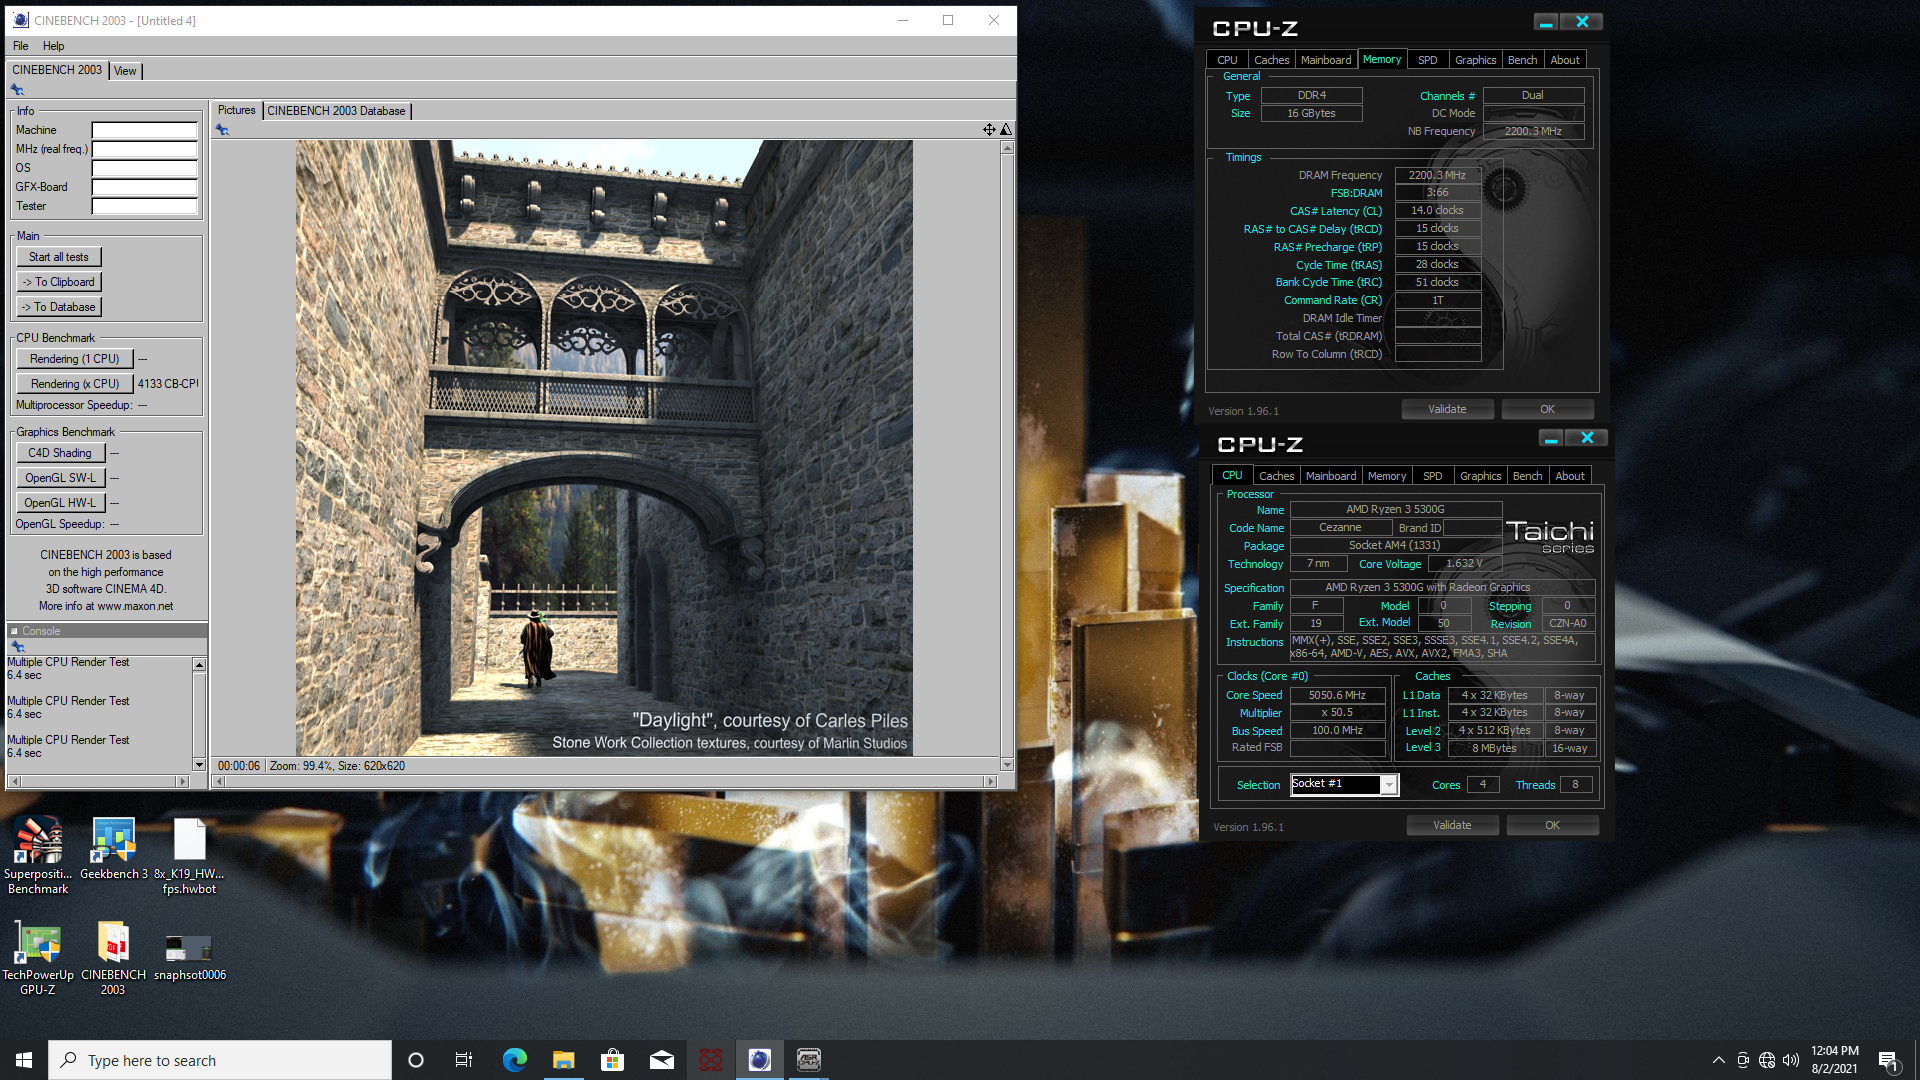Open Task View on taskbar

[464, 1060]
